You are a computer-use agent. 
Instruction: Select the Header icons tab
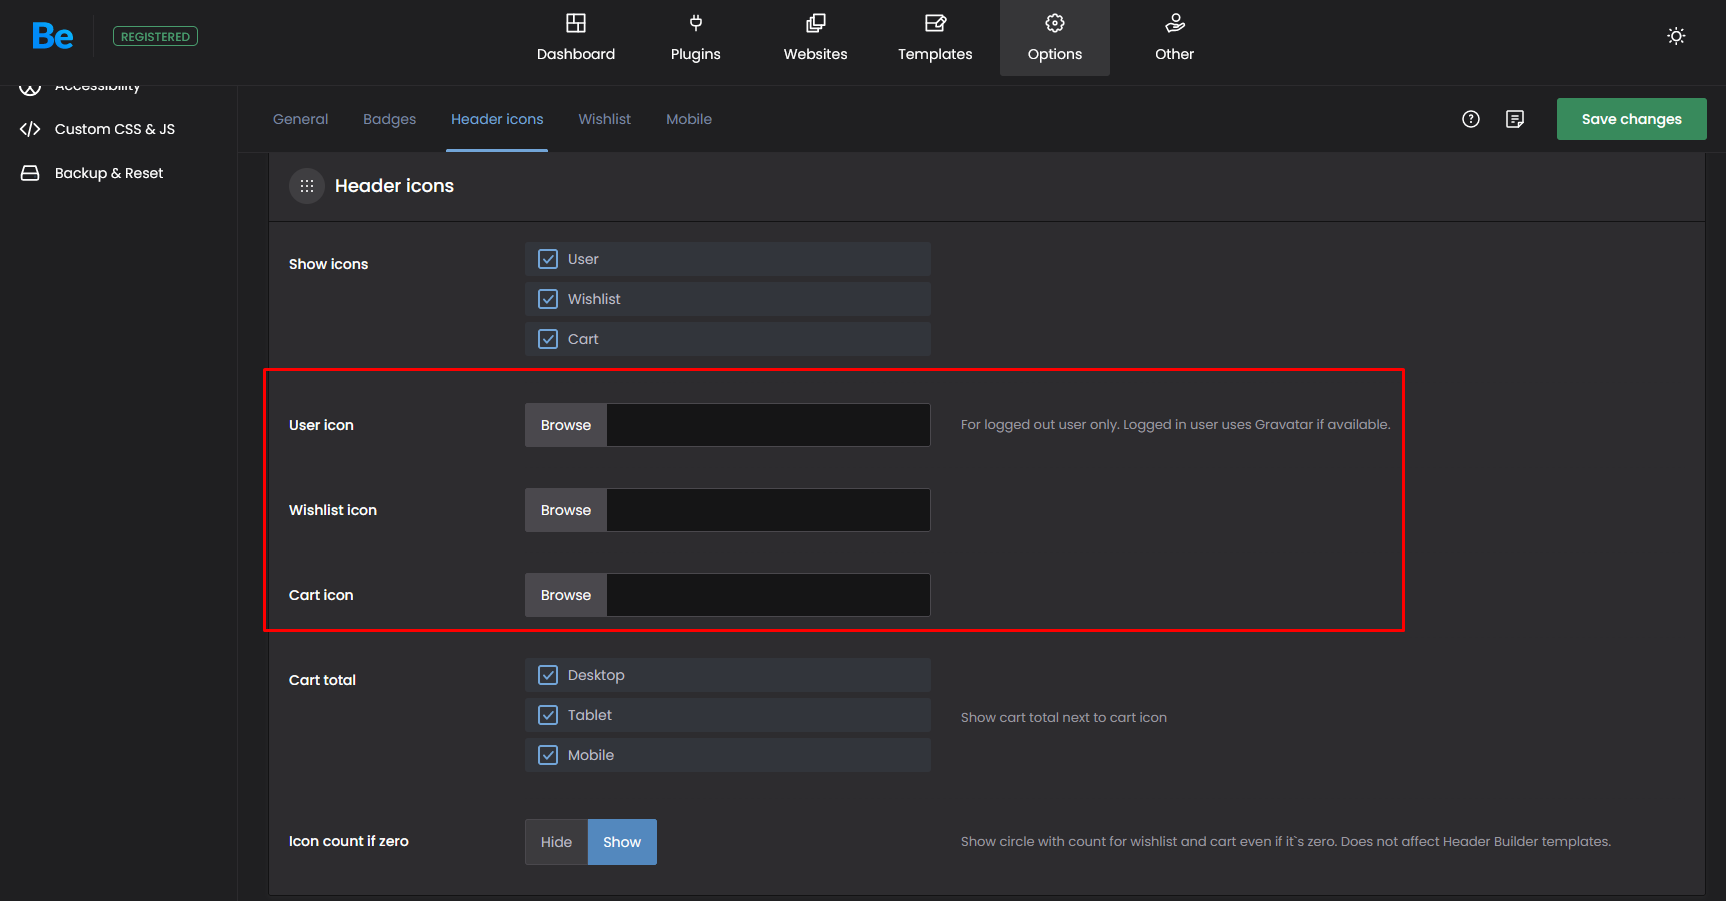coord(497,119)
